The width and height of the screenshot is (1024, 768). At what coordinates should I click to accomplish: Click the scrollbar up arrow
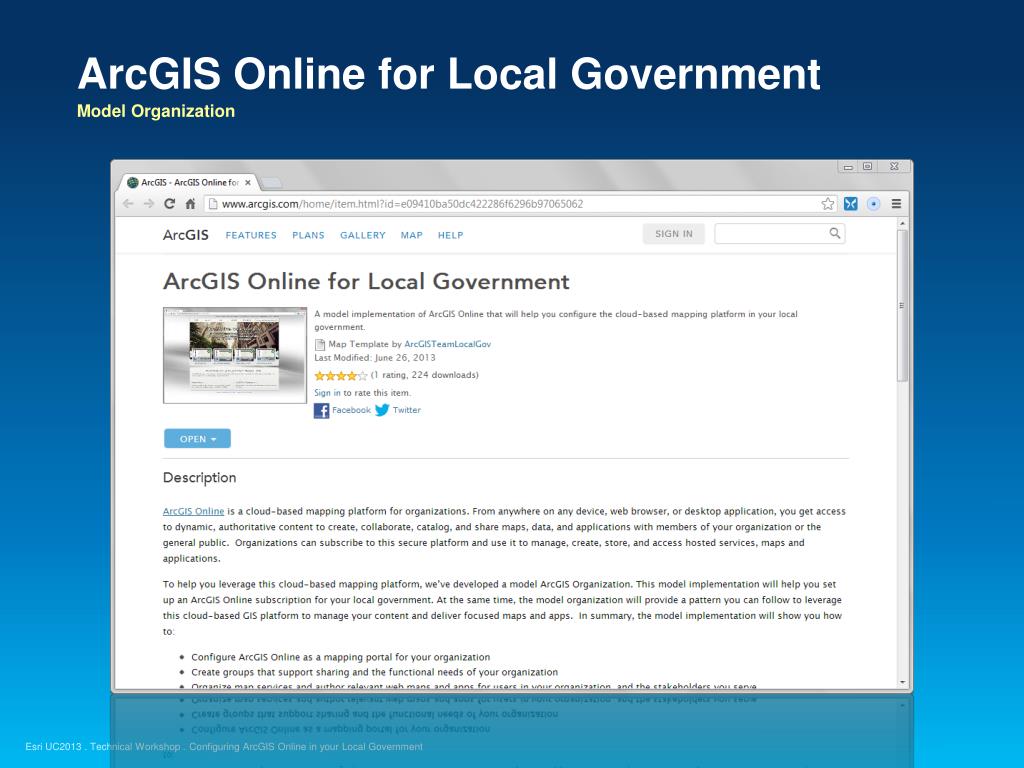(903, 223)
